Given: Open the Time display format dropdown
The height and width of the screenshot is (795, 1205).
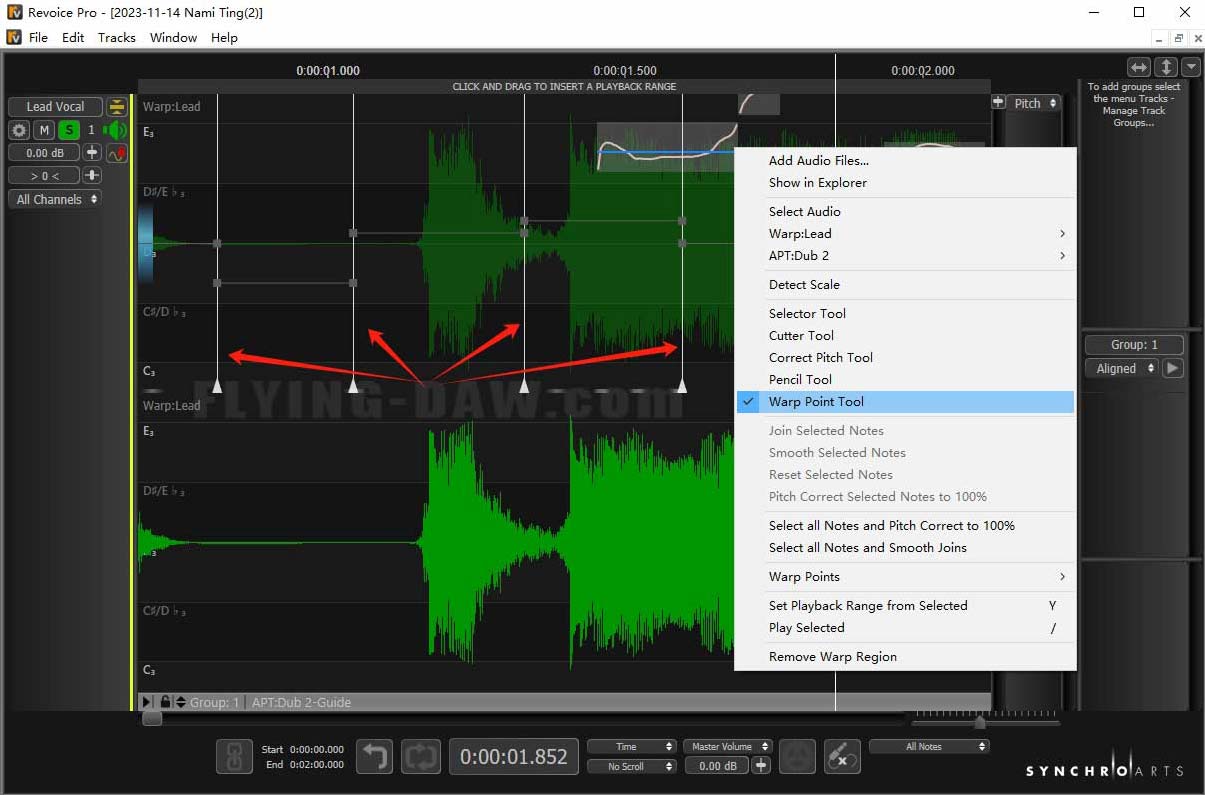Looking at the screenshot, I should (632, 746).
